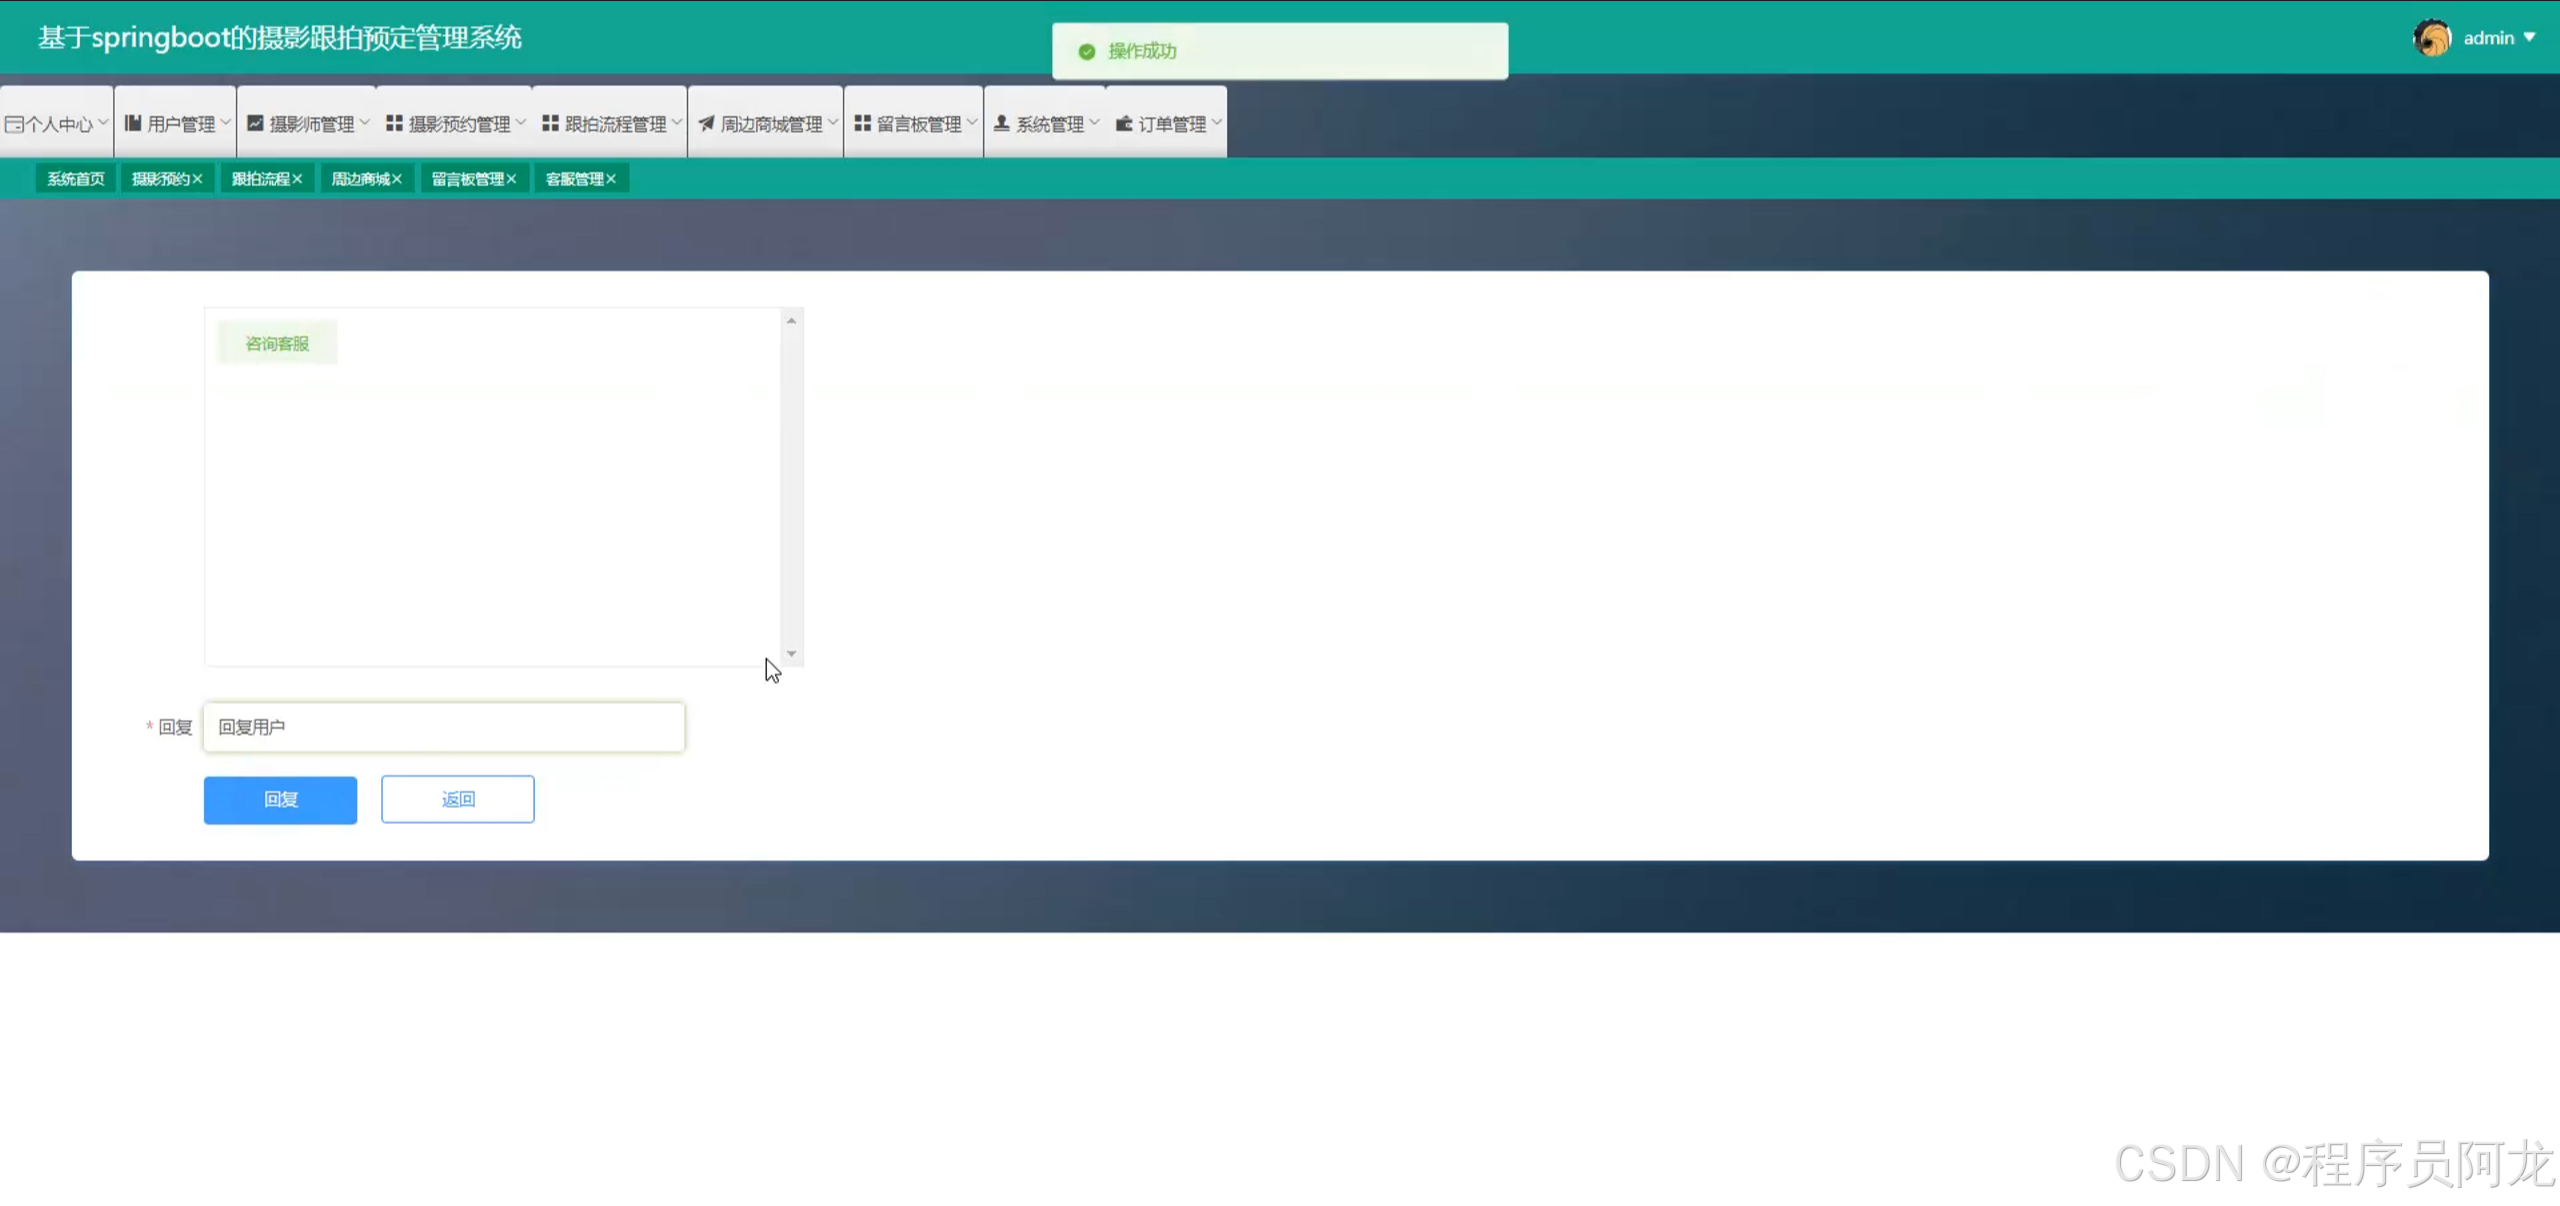Click the 返回 button

(457, 799)
